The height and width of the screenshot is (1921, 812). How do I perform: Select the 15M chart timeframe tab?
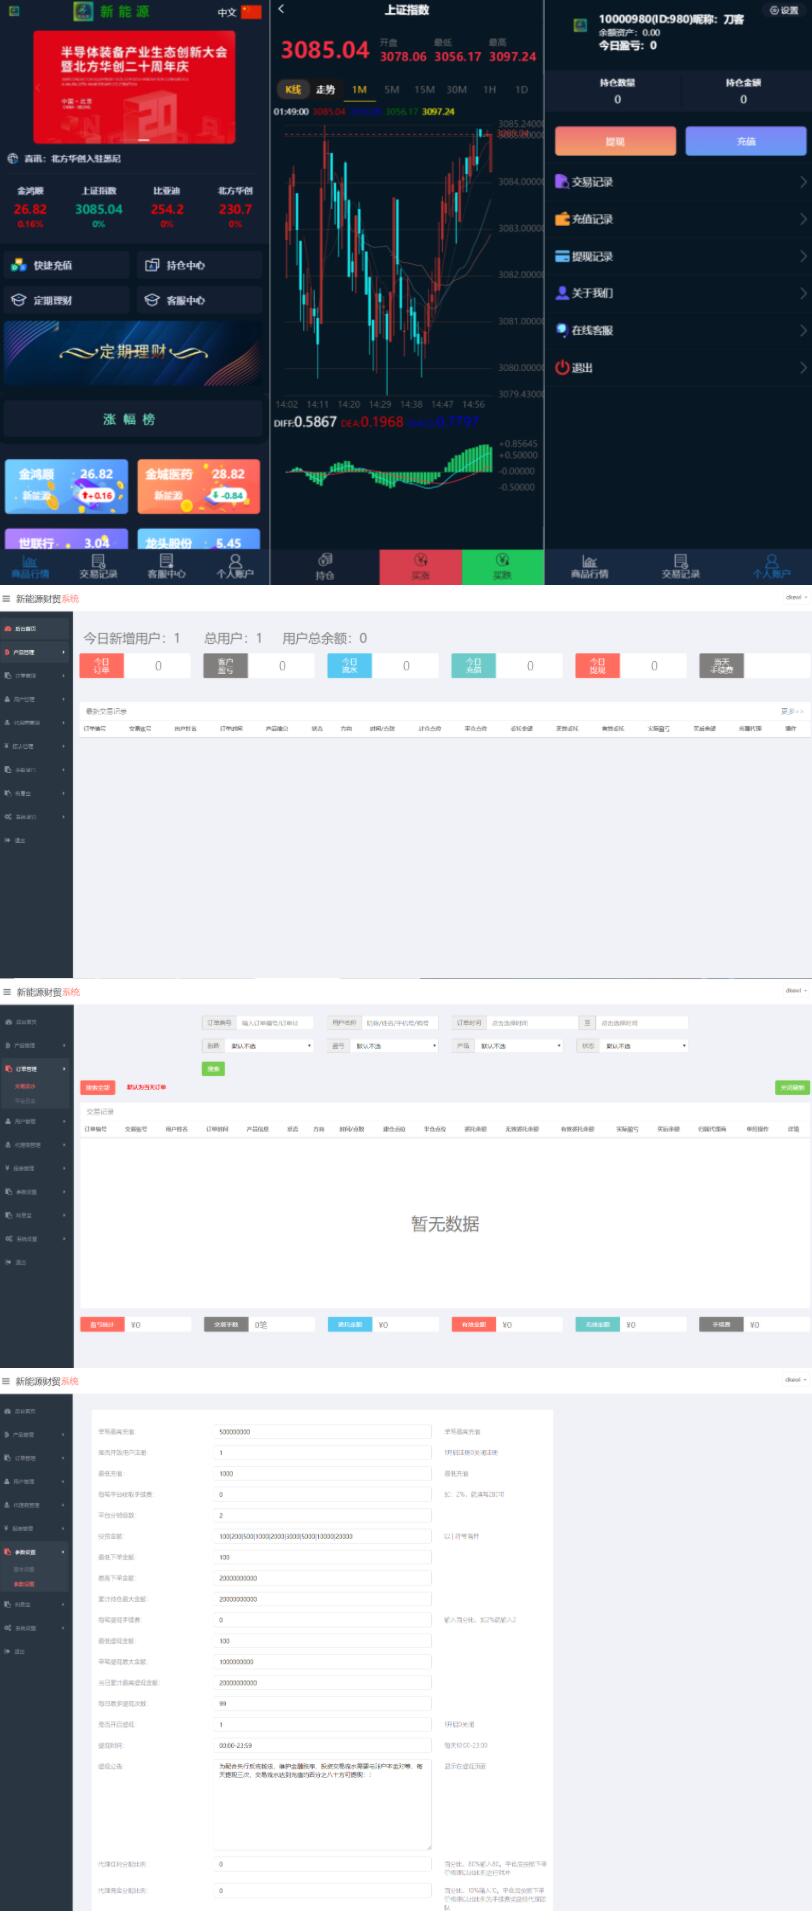(x=424, y=89)
